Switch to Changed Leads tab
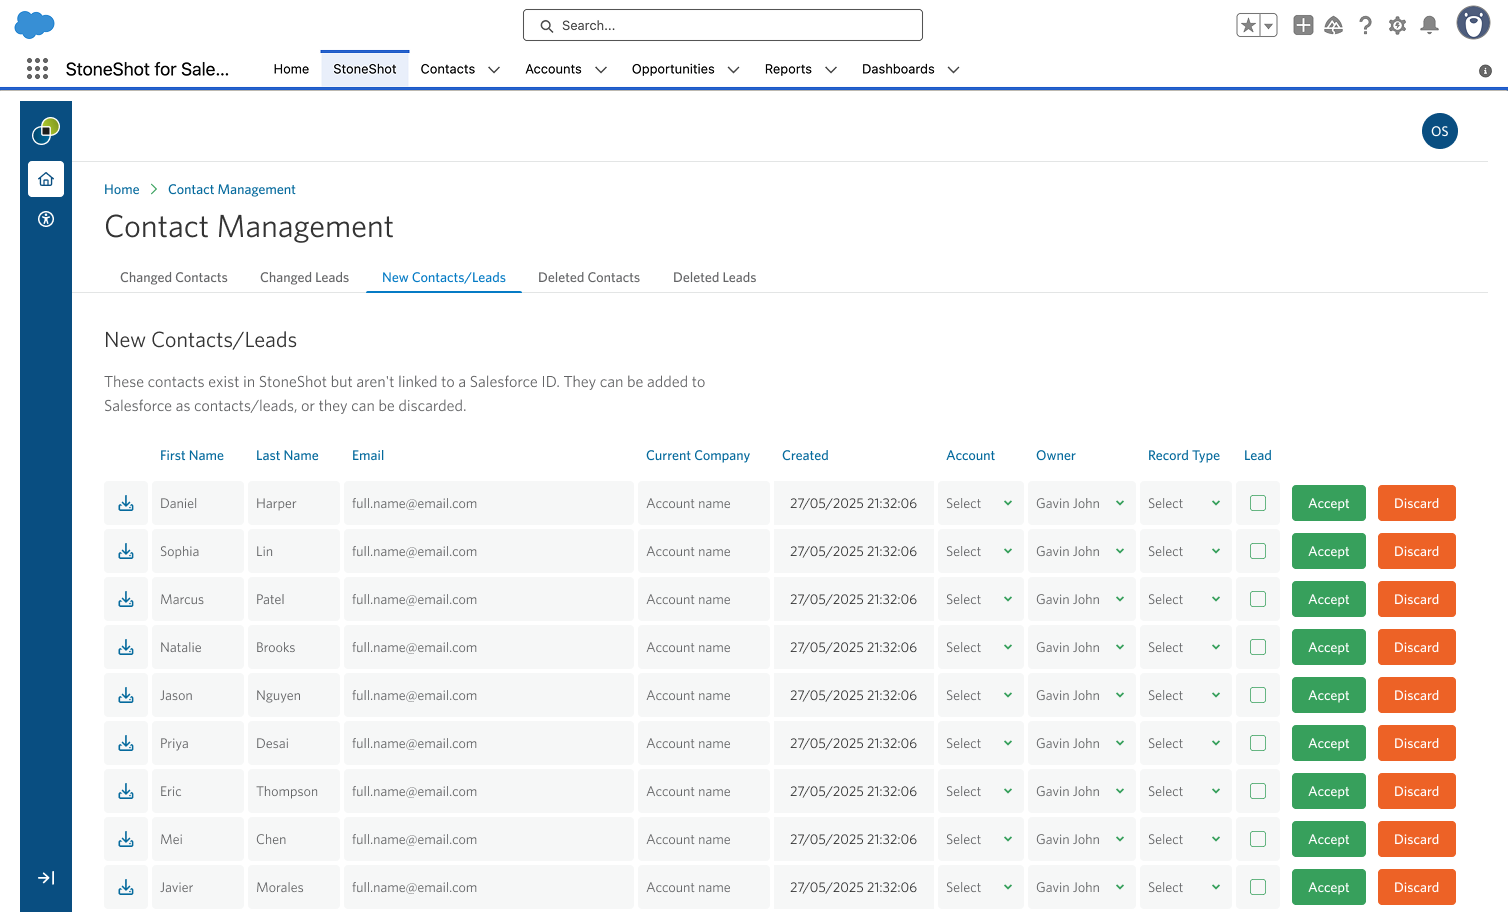1508x912 pixels. tap(304, 277)
